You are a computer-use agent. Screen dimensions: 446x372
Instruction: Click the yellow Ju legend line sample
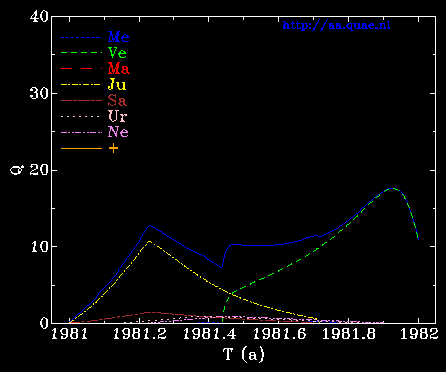(81, 85)
